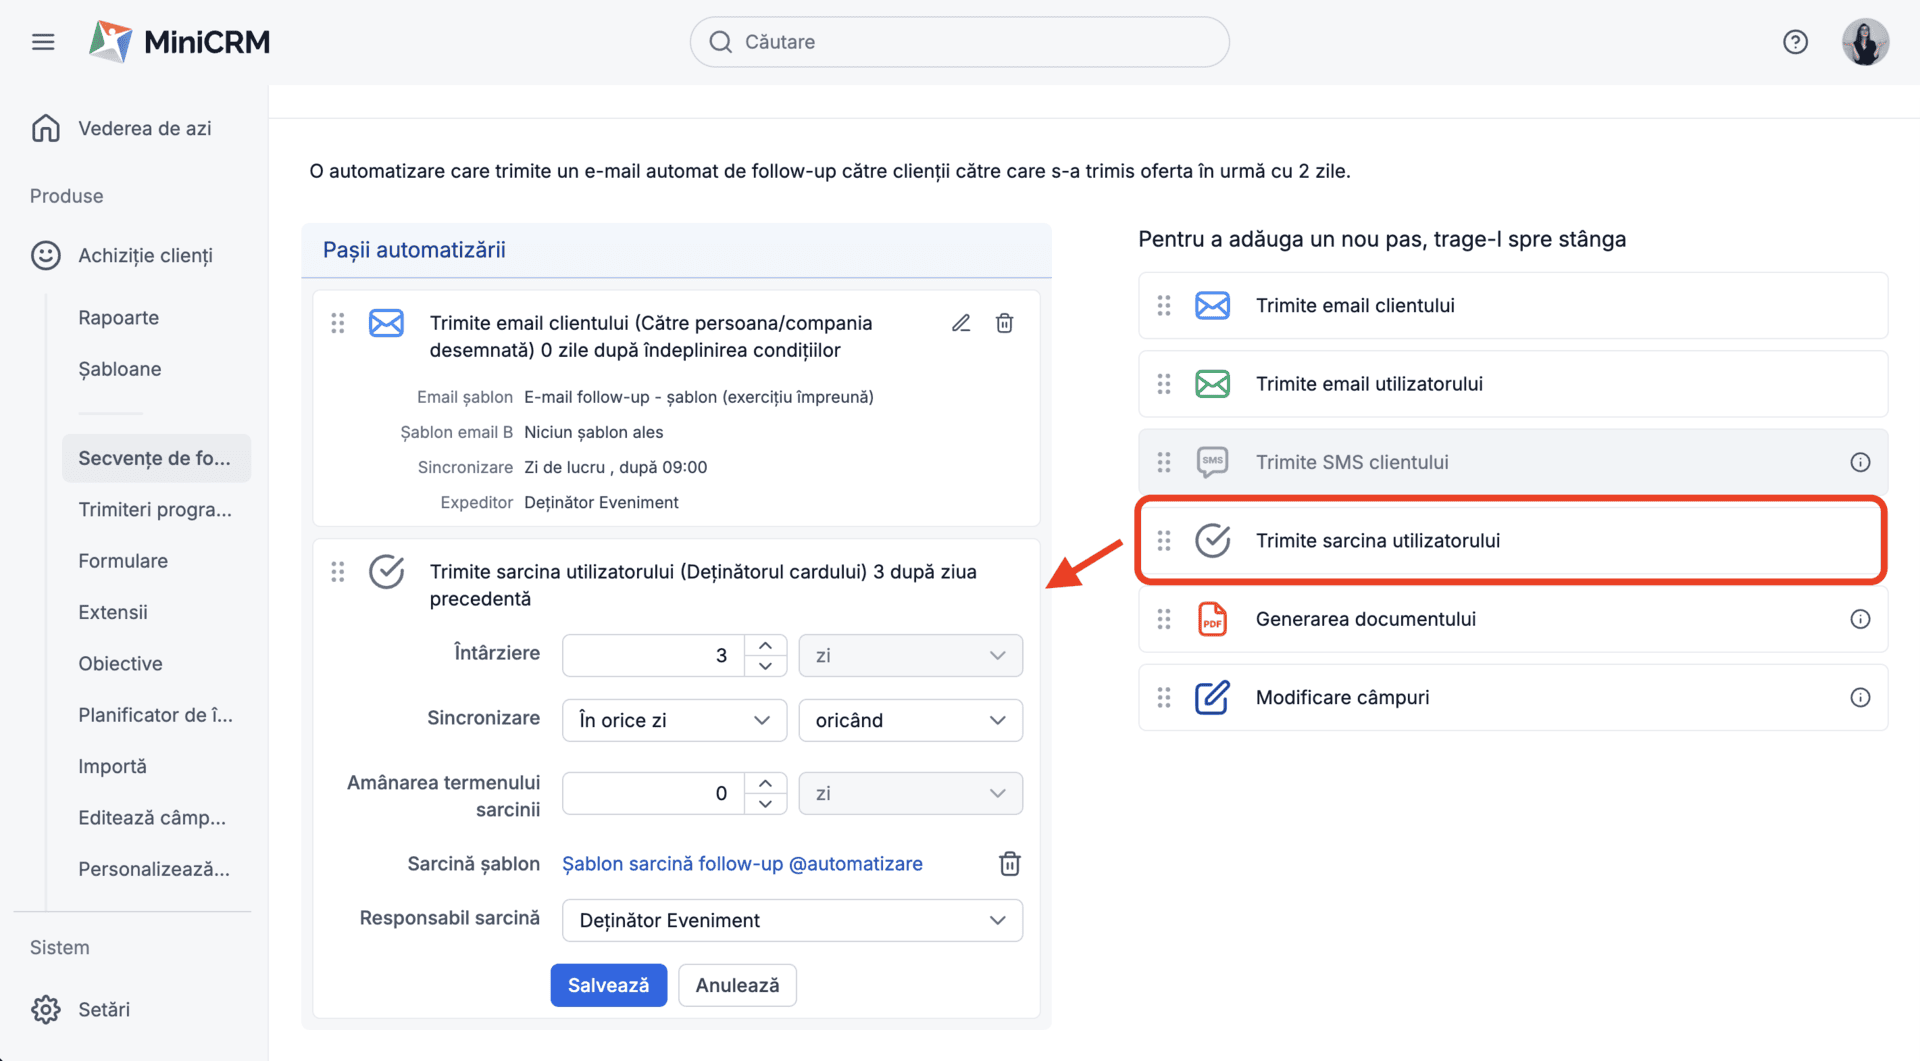Click the home icon beside Vederea de azi

(46, 128)
